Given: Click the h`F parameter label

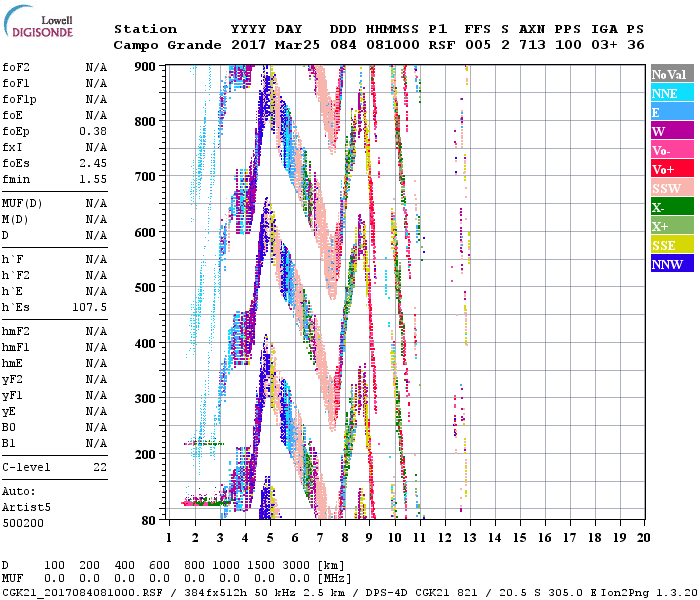Looking at the screenshot, I should 12,259.
